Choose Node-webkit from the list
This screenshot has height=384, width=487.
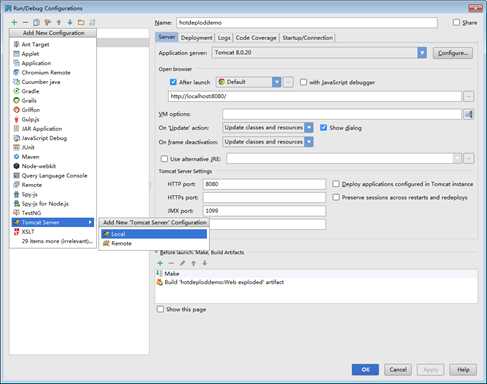click(x=53, y=166)
